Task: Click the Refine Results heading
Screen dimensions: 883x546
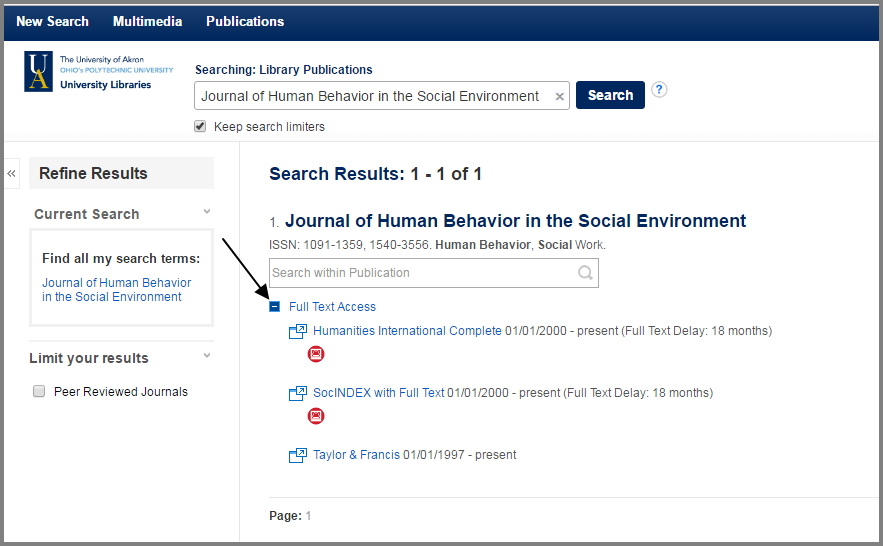Action: click(x=93, y=173)
